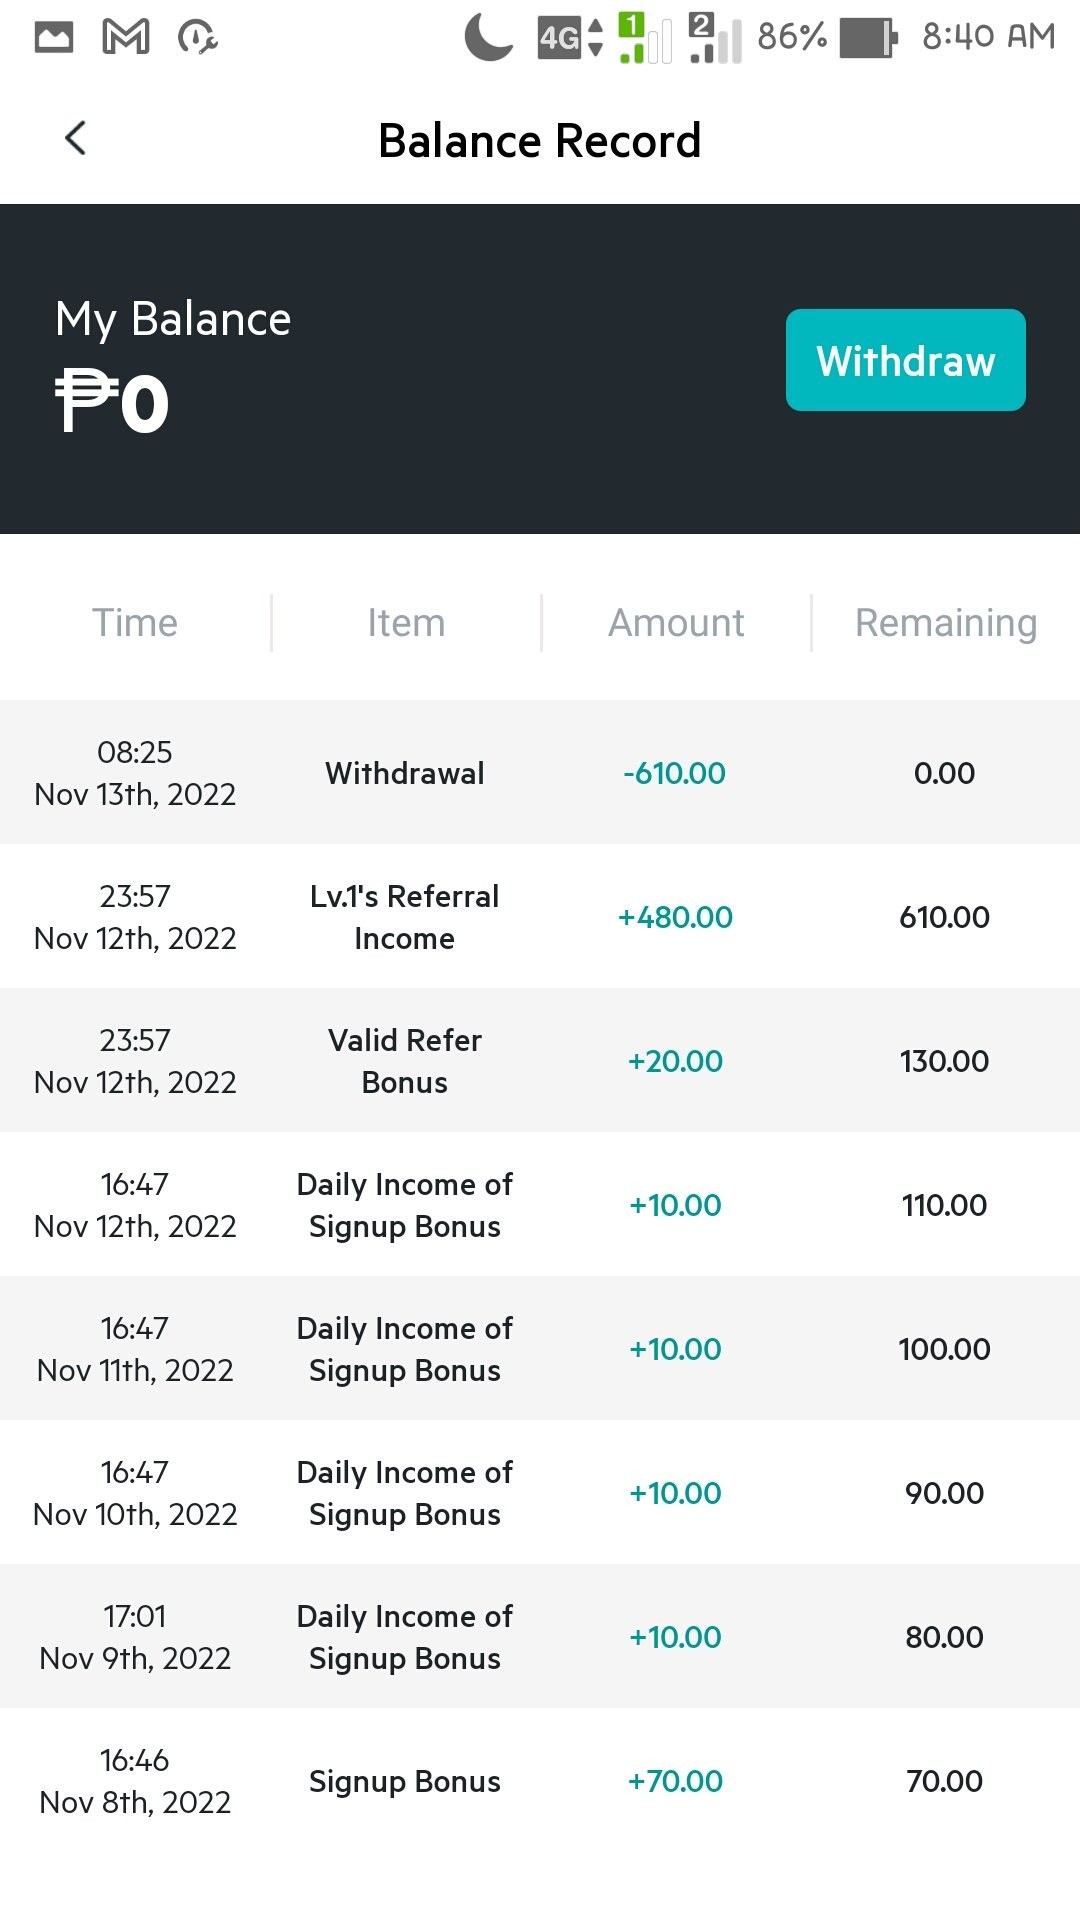Tap the battery status icon
The image size is (1080, 1920).
(868, 38)
